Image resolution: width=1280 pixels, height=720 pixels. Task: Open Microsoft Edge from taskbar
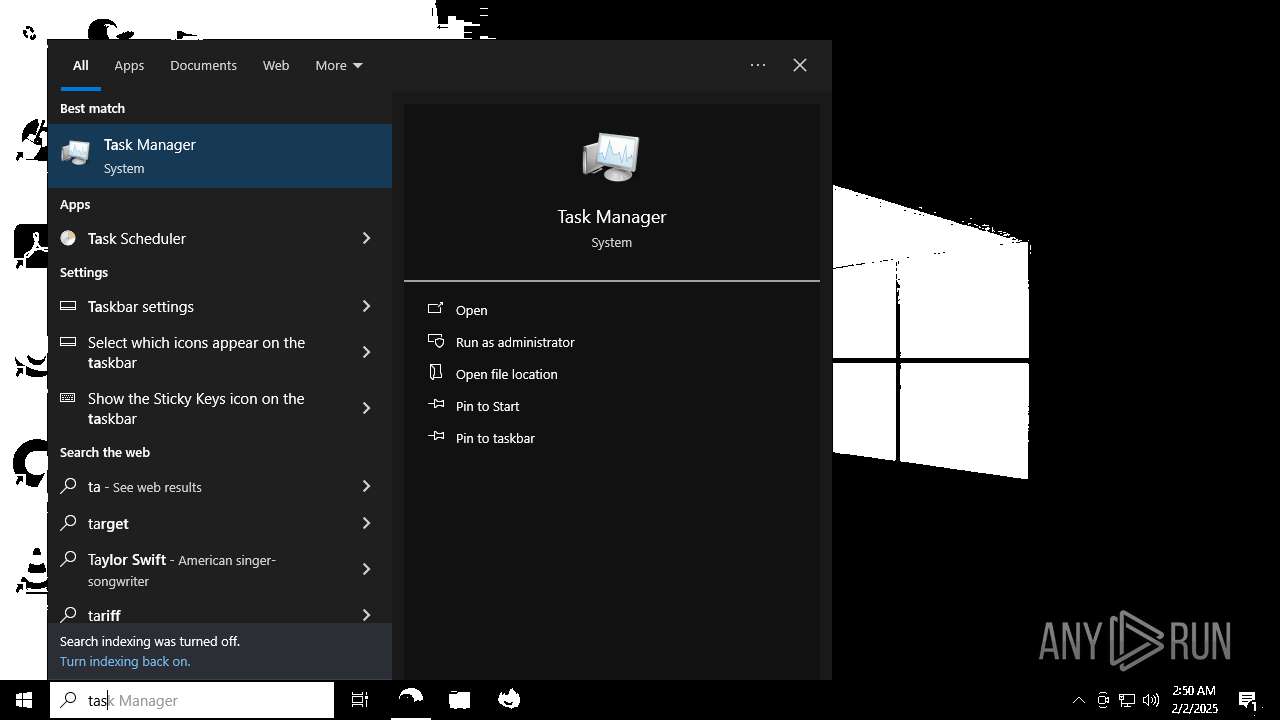click(x=411, y=700)
